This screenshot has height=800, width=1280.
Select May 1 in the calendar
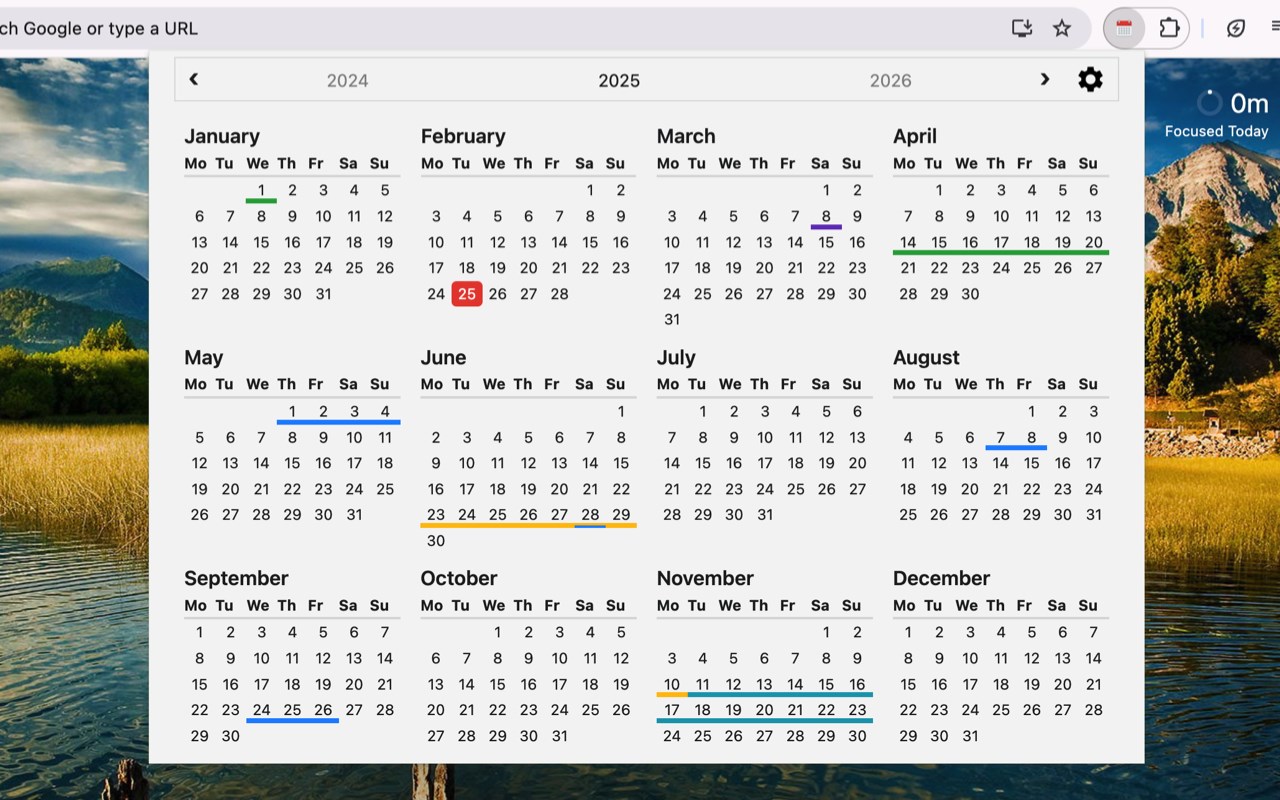[x=292, y=411]
